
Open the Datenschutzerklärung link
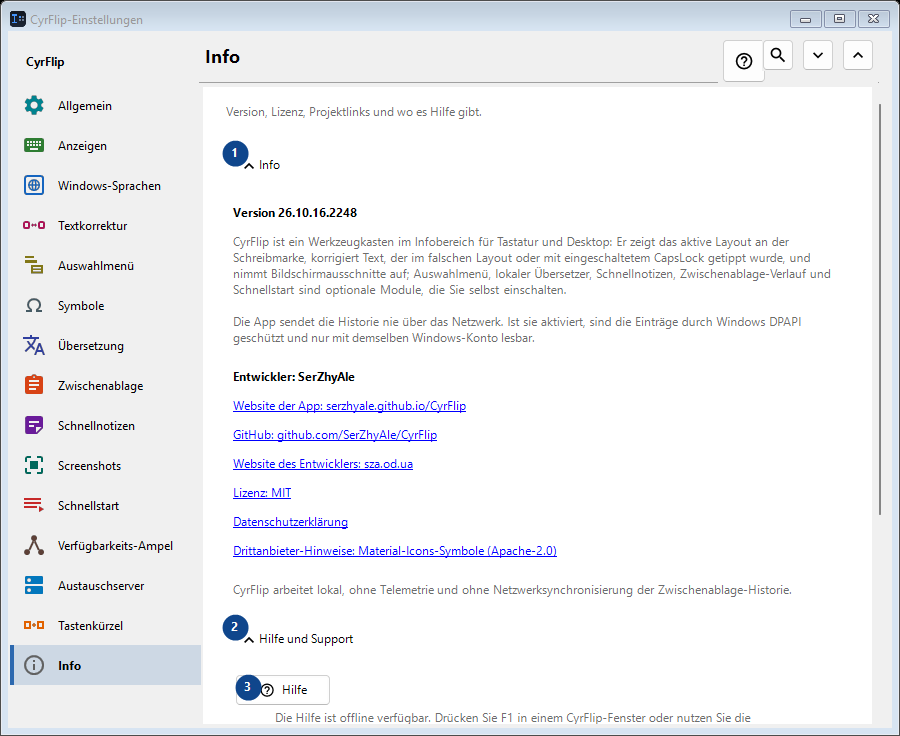[290, 522]
